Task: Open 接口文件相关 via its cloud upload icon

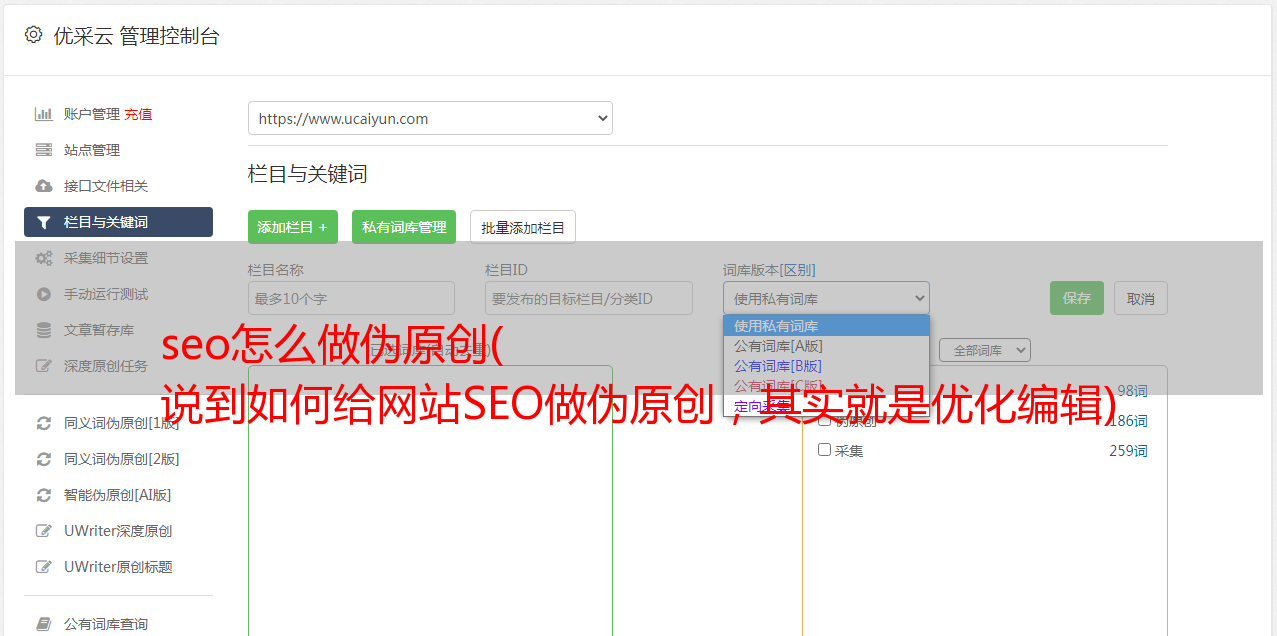Action: tap(43, 186)
